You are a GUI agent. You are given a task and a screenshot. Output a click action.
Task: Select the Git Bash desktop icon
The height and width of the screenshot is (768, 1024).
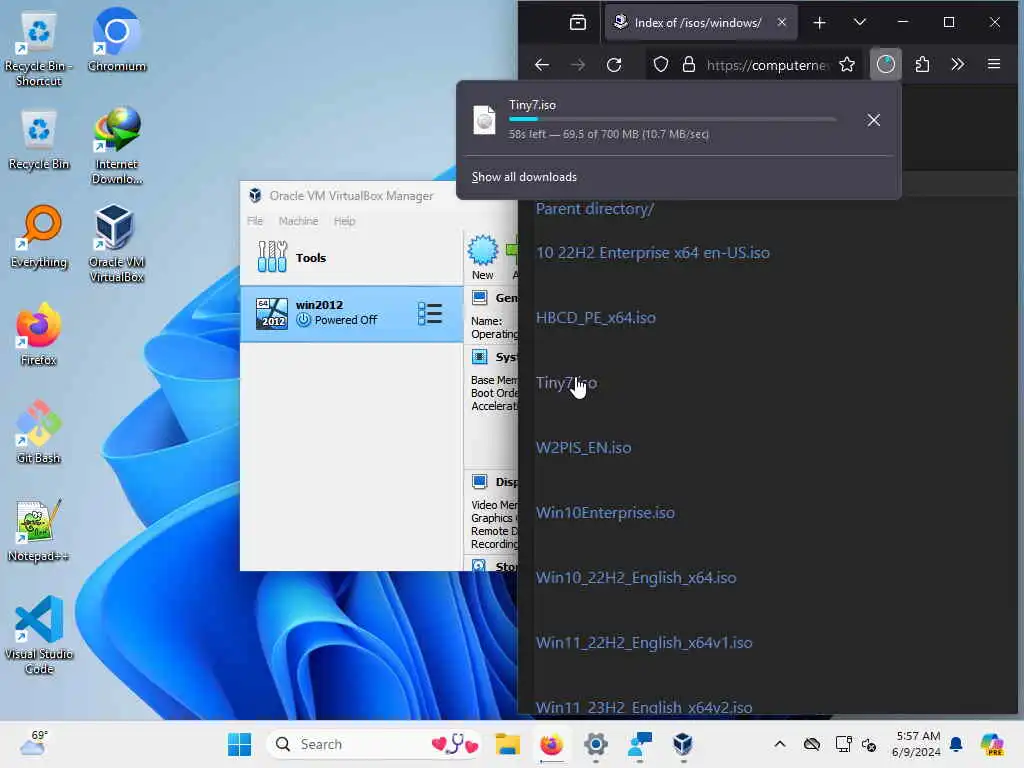39,432
